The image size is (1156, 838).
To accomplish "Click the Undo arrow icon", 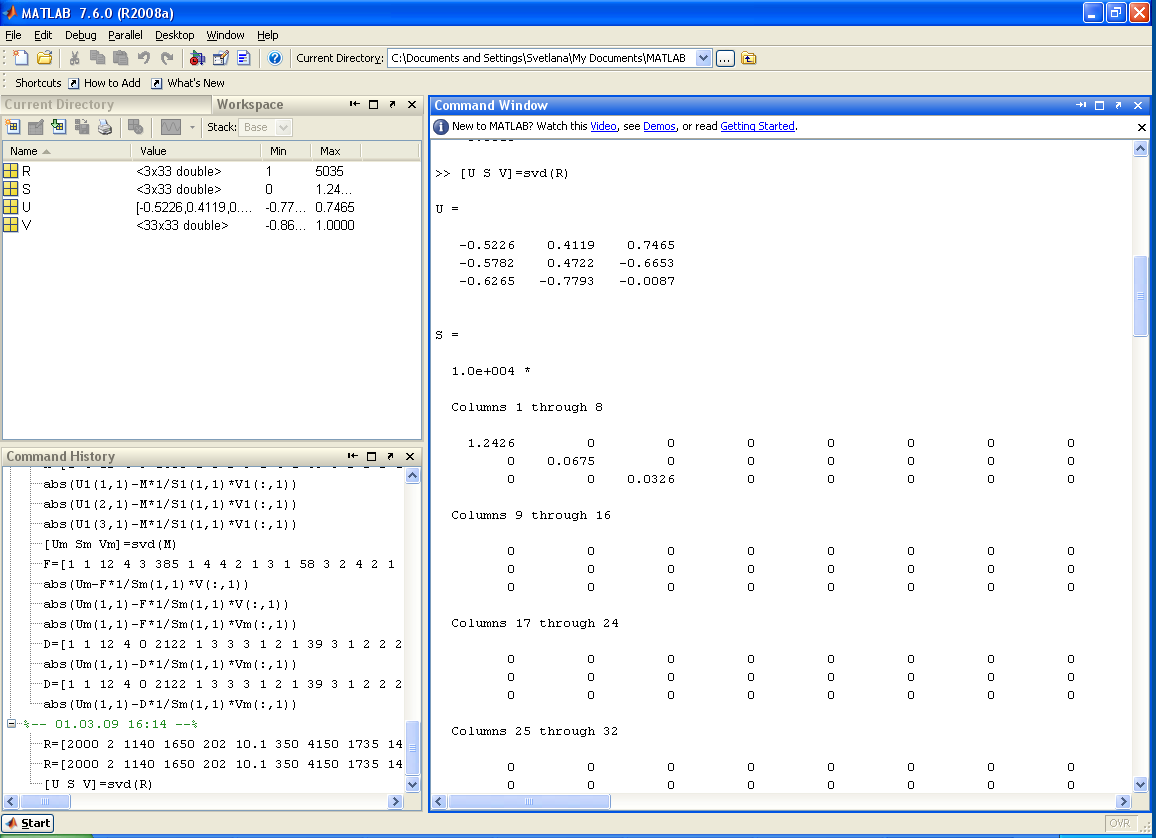I will tap(144, 57).
